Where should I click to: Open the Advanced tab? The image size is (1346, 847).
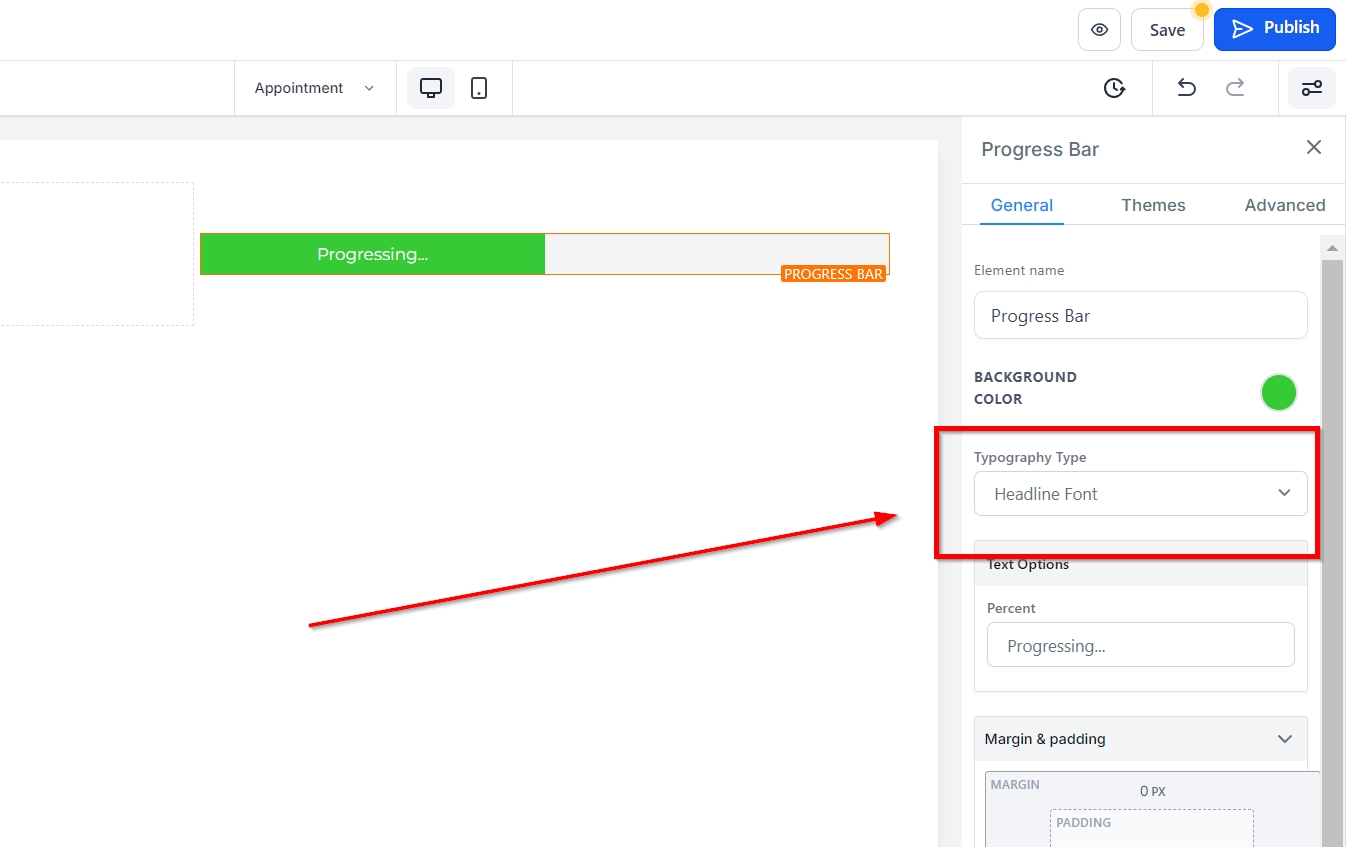pos(1284,205)
